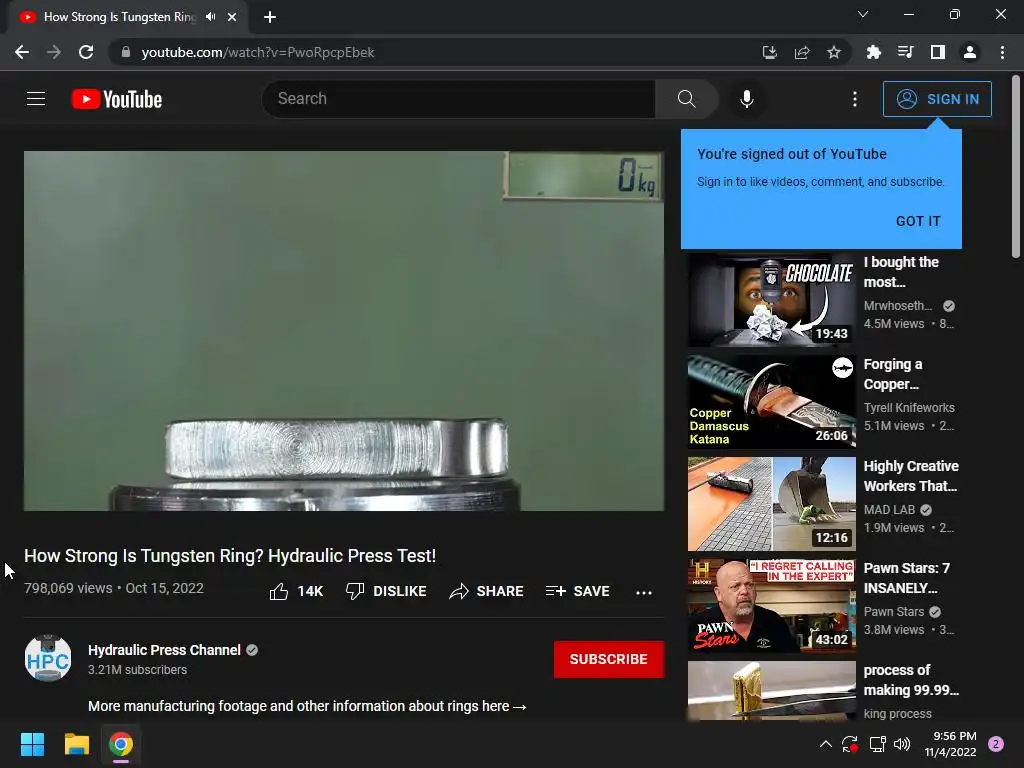Go to YouTube home via logo
This screenshot has width=1024, height=768.
point(117,99)
